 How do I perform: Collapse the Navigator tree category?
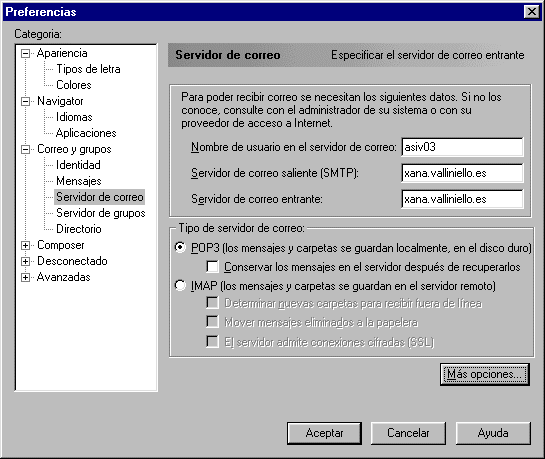coord(25,101)
